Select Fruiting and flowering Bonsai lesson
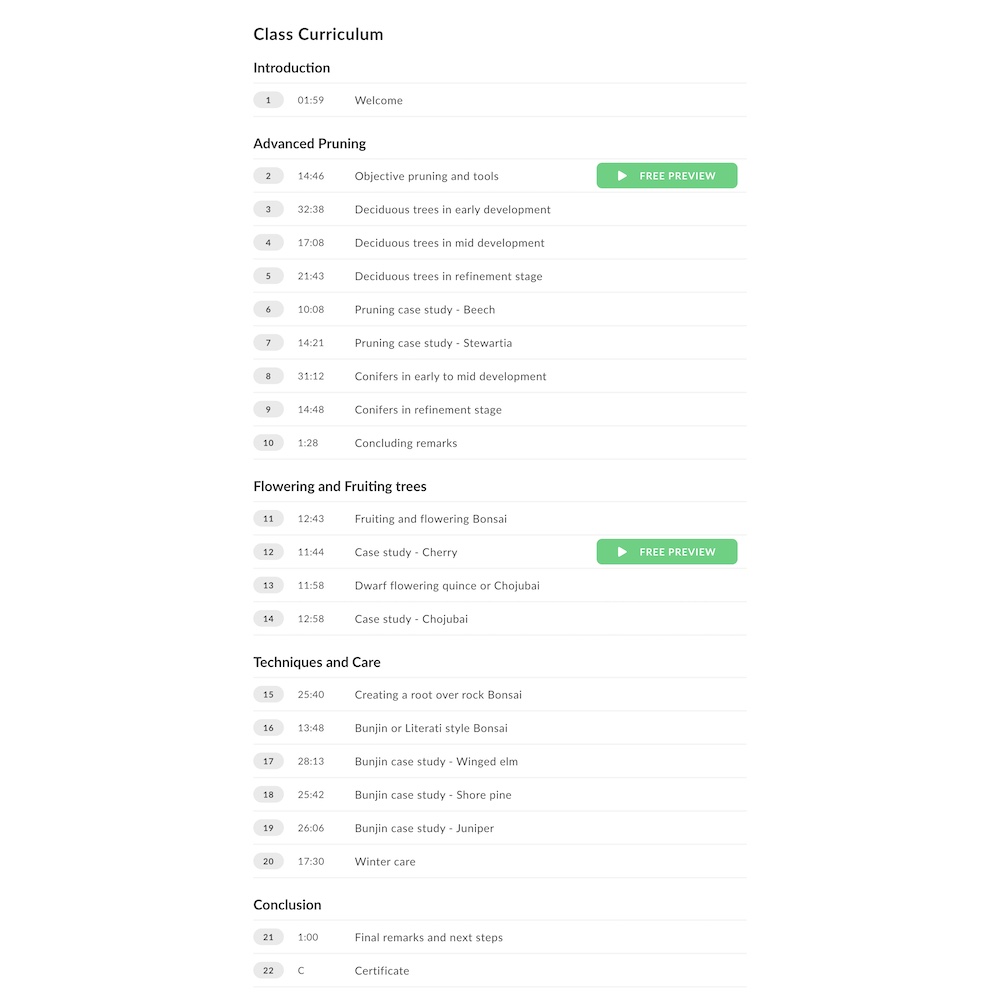The width and height of the screenshot is (1000, 1007). [x=430, y=519]
